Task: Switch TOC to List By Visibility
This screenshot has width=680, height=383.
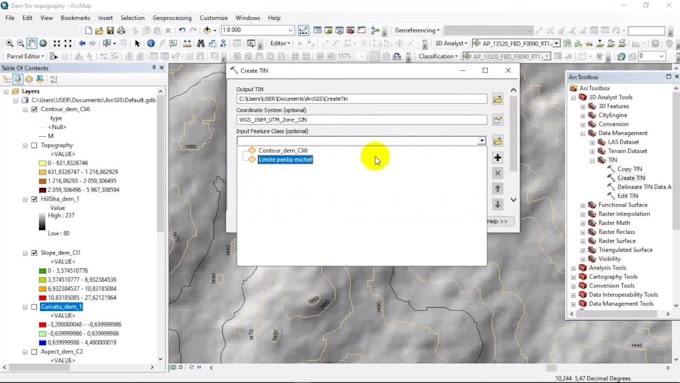Action: [x=29, y=79]
